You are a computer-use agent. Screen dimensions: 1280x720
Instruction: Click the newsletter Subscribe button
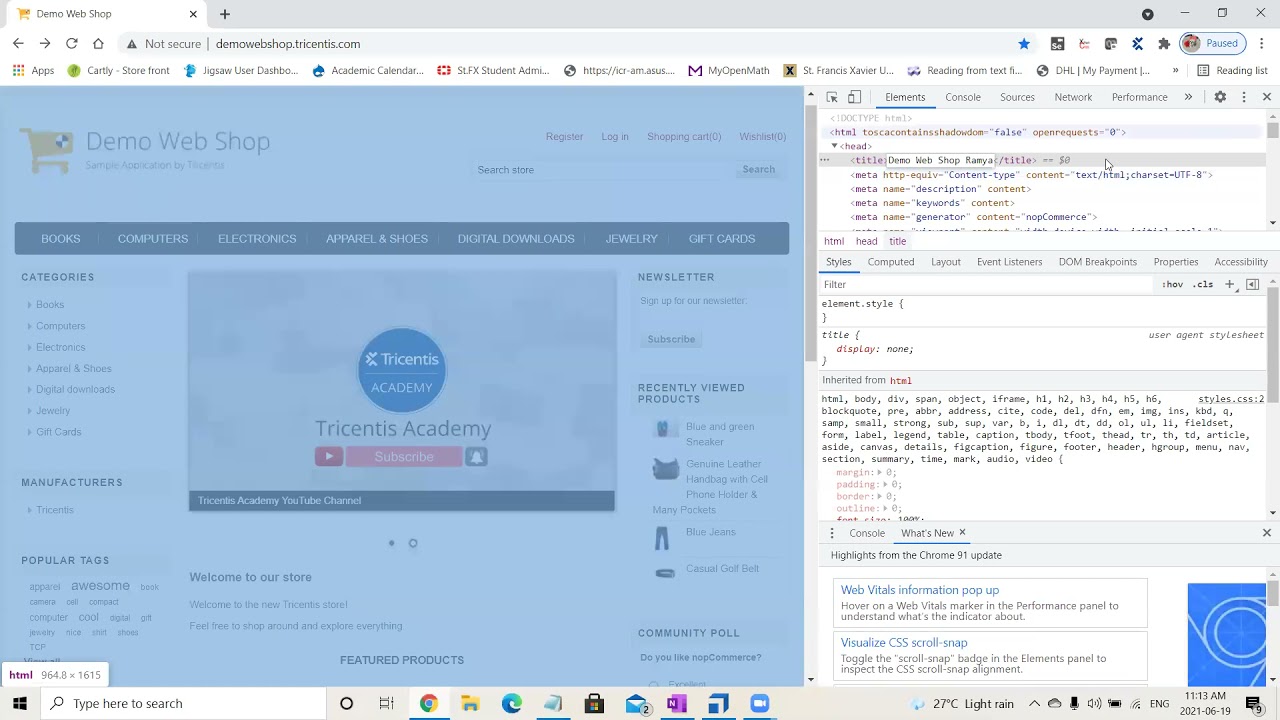[x=671, y=339]
